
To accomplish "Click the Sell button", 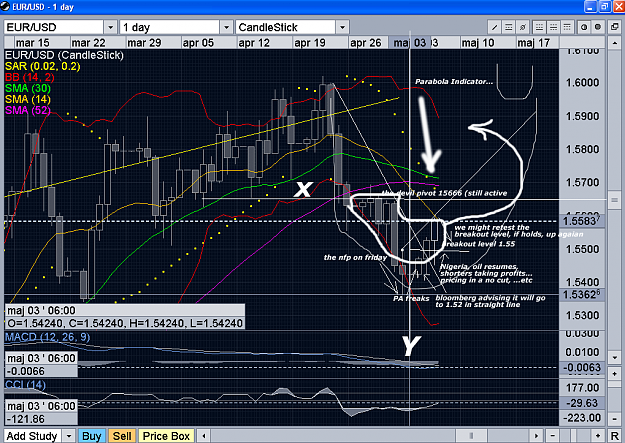I will pyautogui.click(x=122, y=436).
